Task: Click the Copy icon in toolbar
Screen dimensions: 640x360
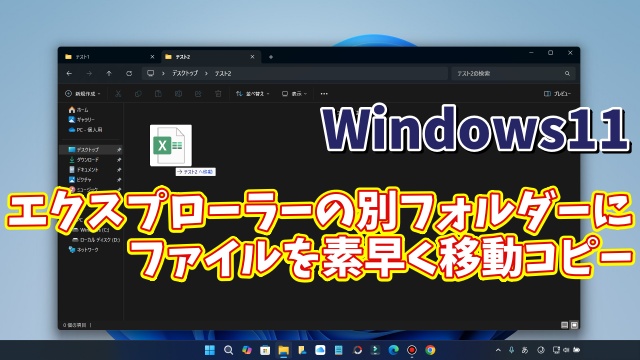Action: pos(138,94)
